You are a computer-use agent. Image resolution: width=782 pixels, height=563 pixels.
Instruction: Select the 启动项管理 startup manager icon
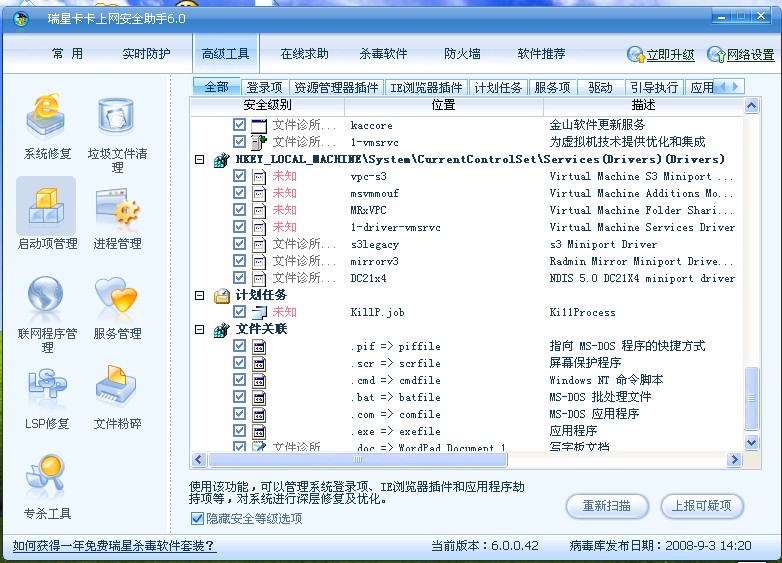(x=46, y=206)
